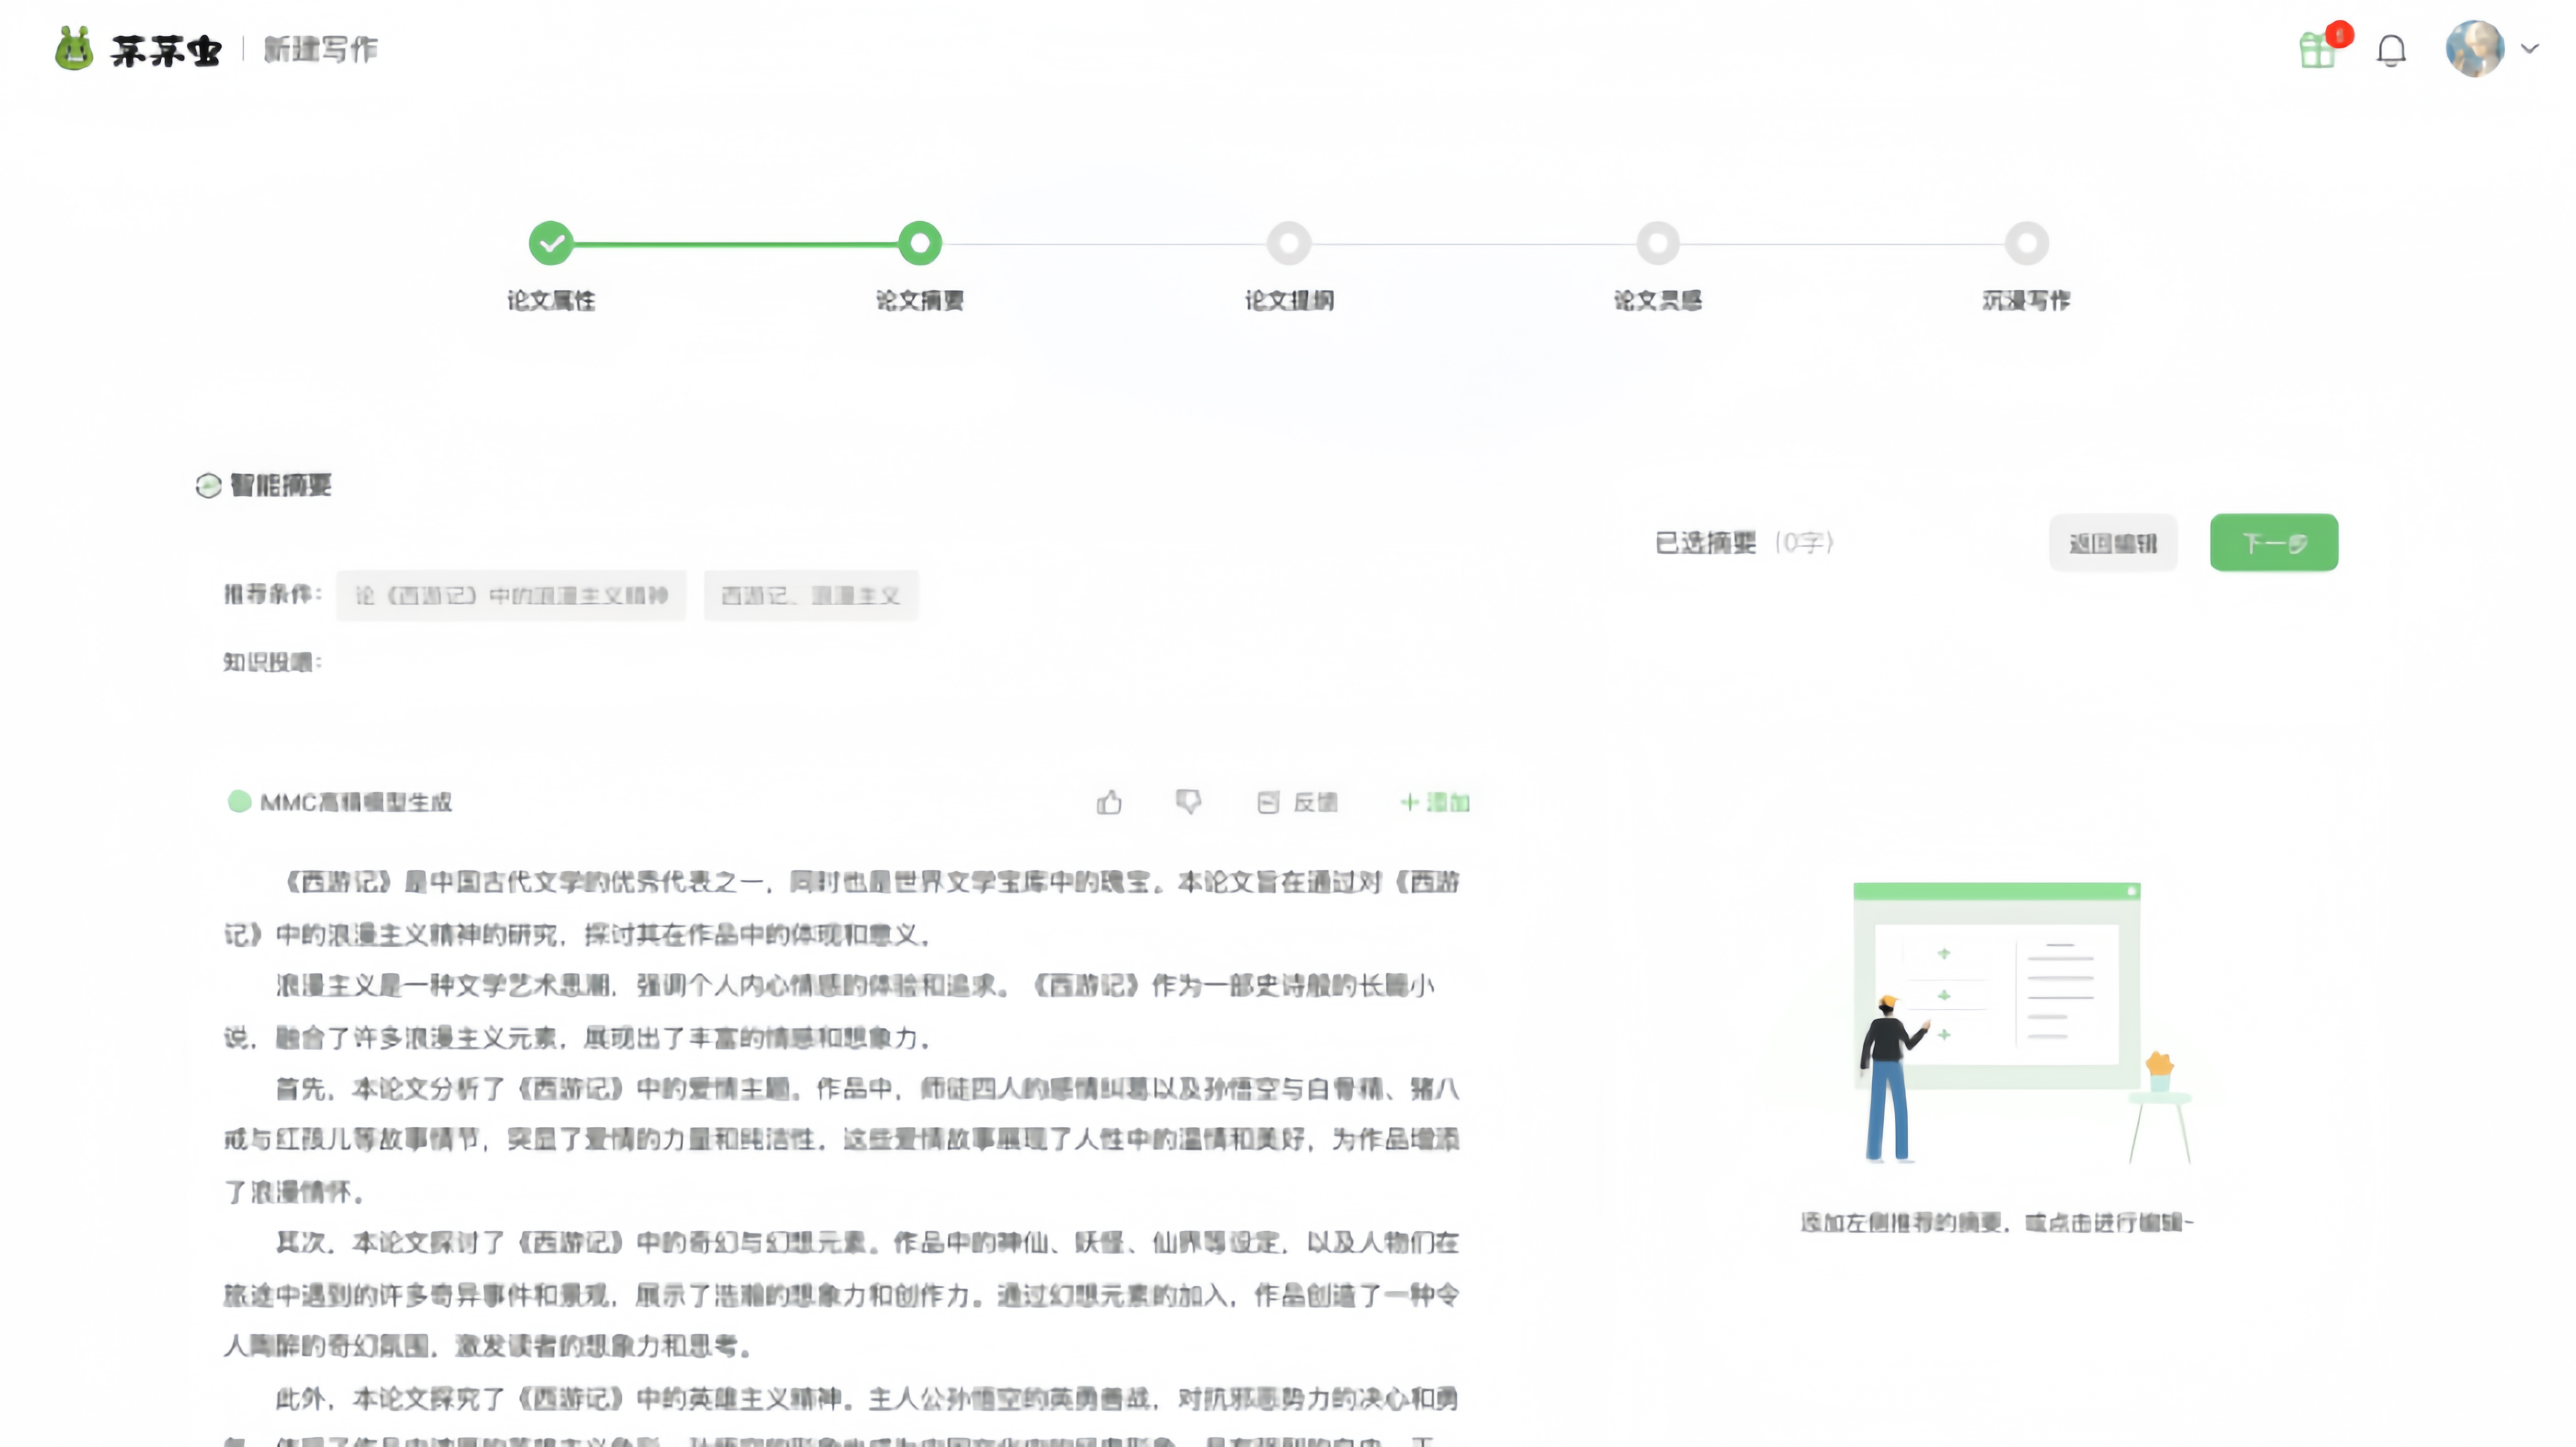Click the thumbs-down dislike icon
Viewport: 2576px width, 1447px height.
[1188, 802]
